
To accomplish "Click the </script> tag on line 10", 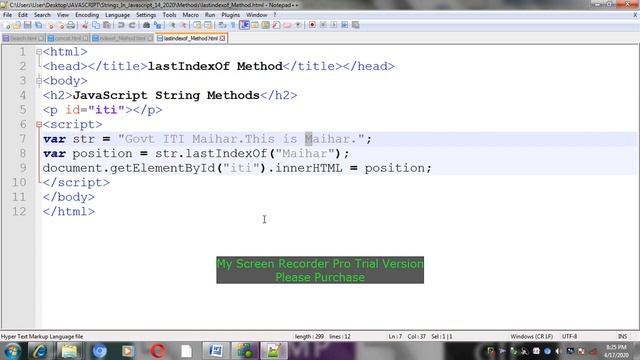I will coord(76,182).
